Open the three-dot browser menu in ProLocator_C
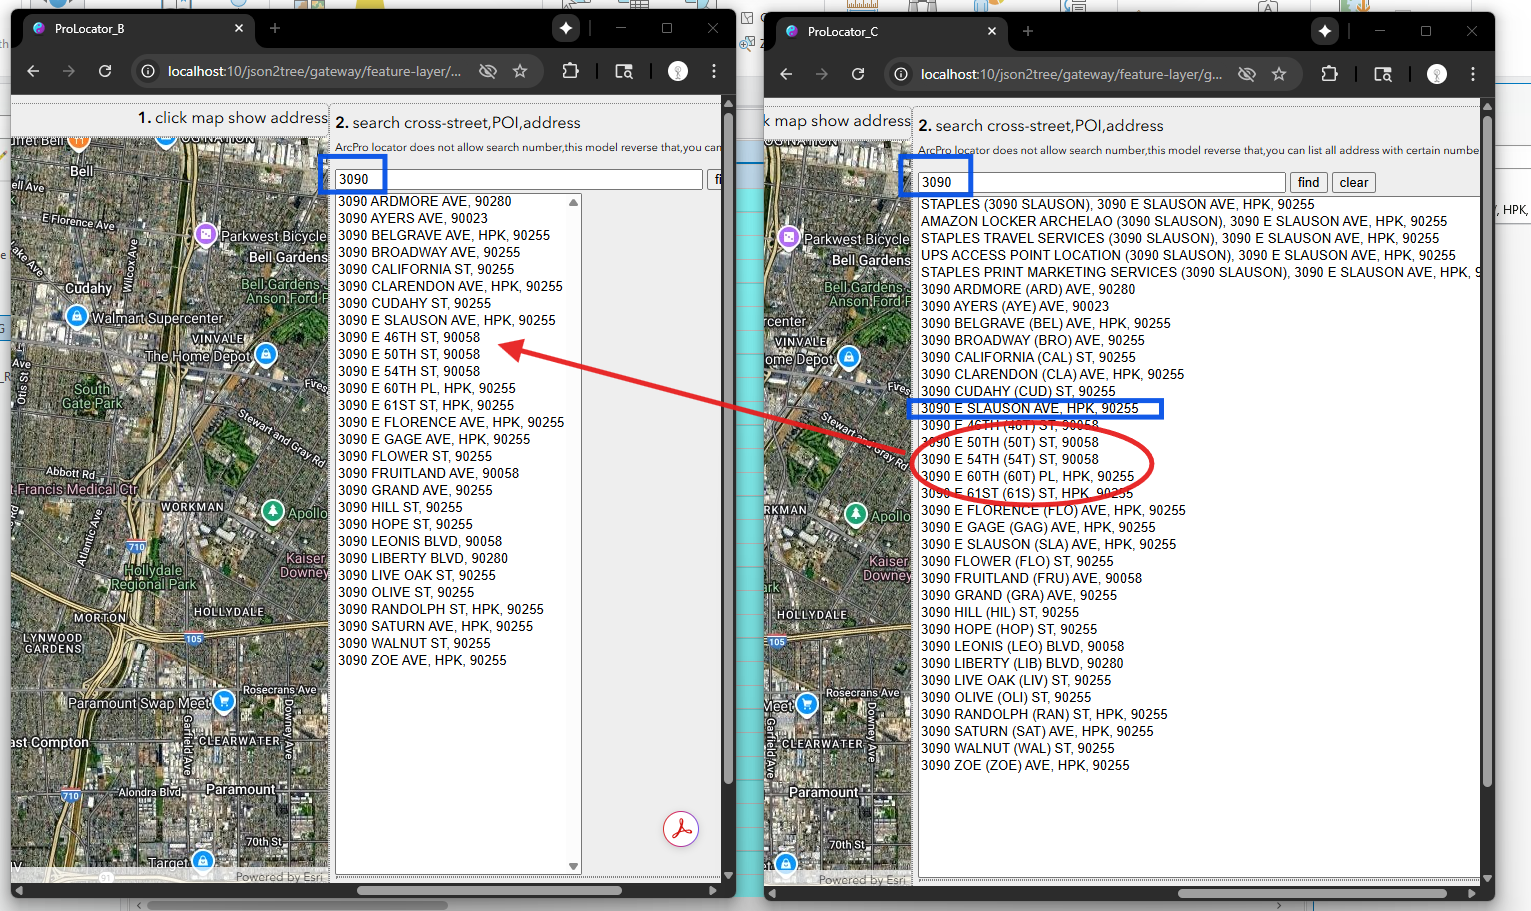 tap(1473, 74)
